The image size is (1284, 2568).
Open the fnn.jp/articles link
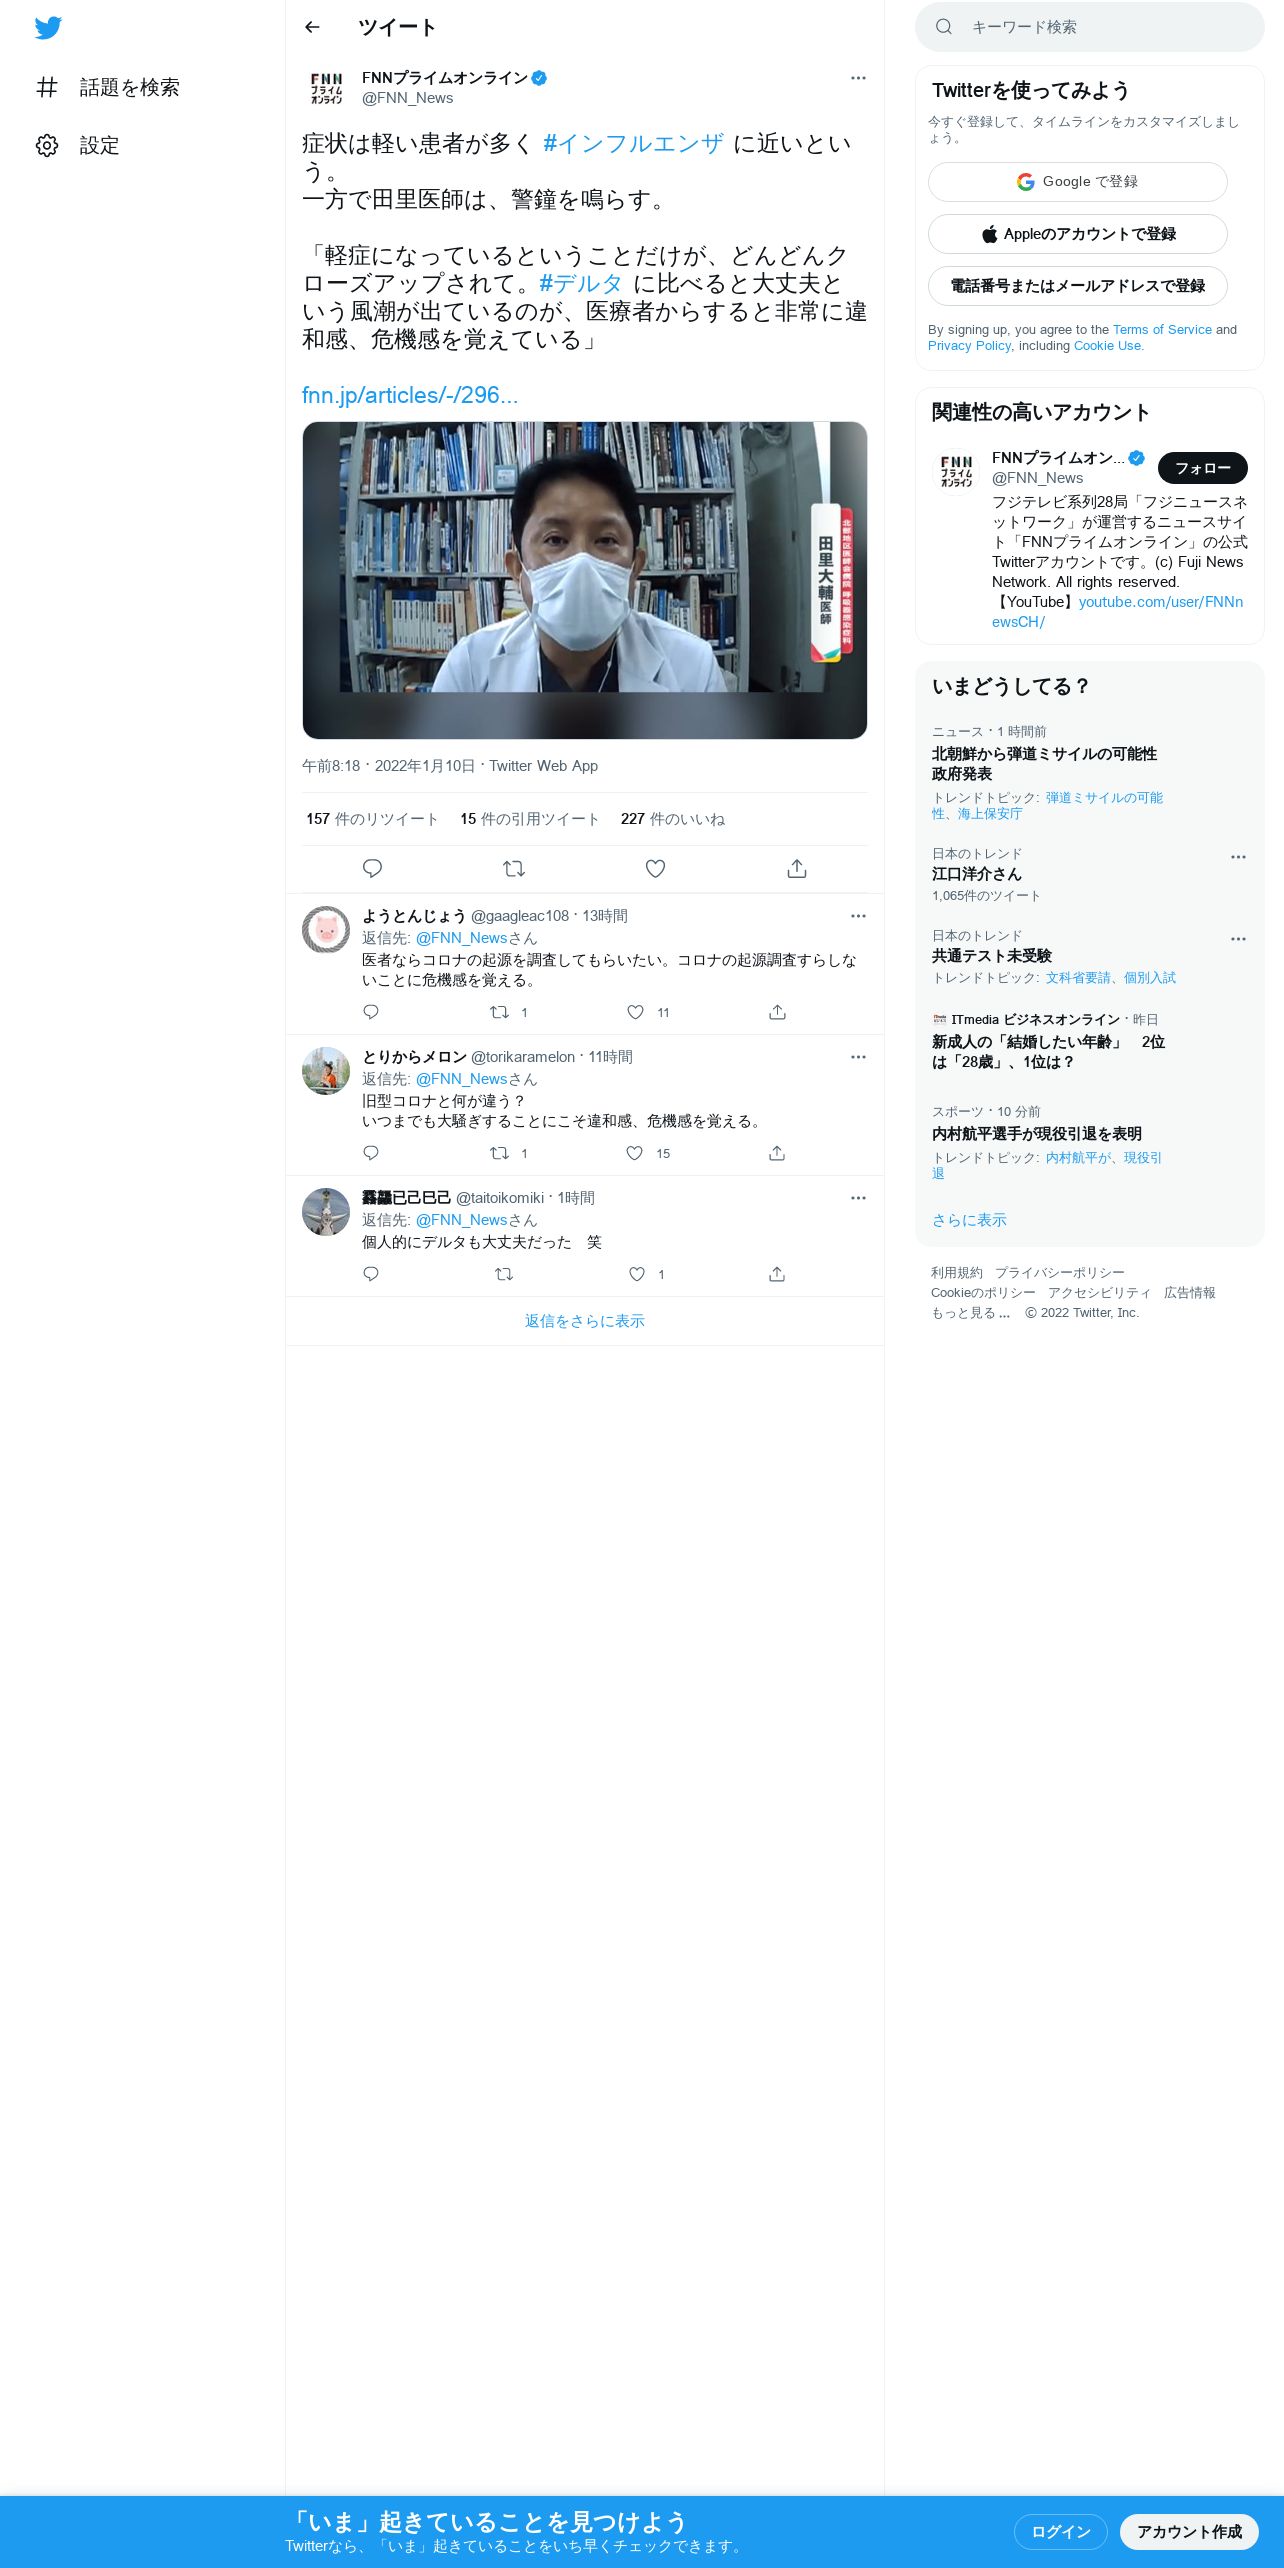pos(410,395)
